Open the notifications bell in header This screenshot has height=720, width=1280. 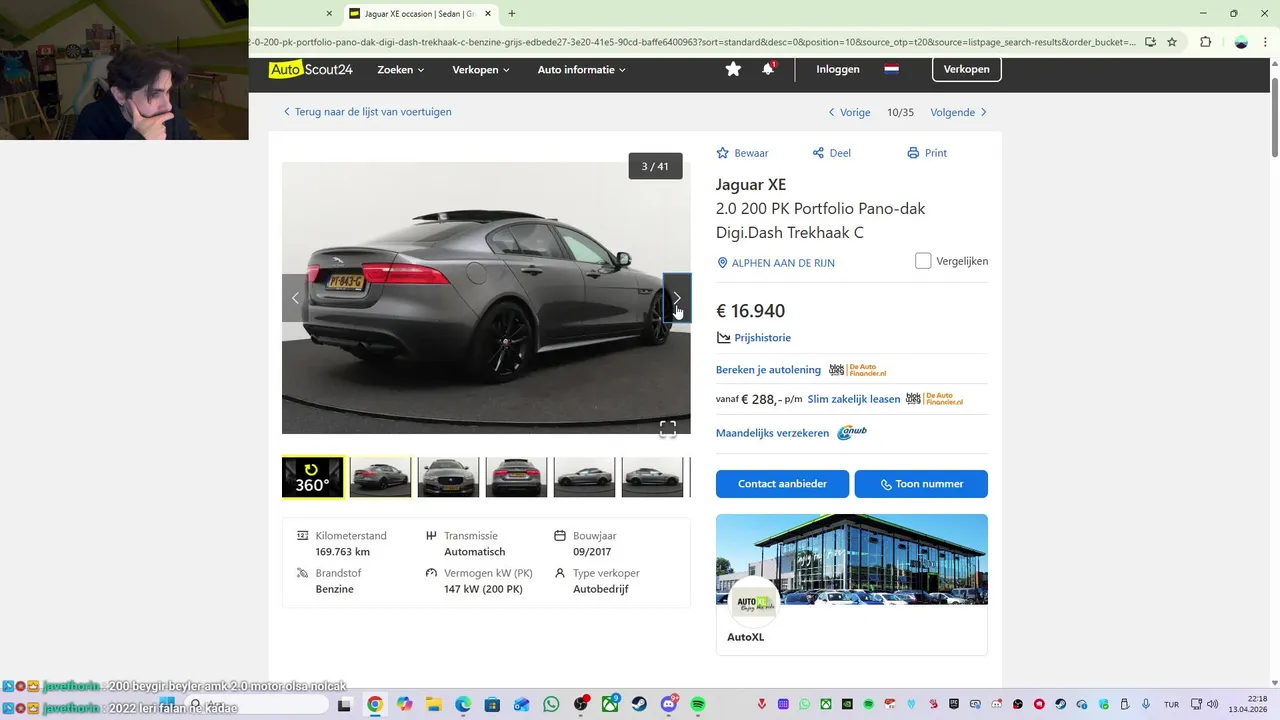768,69
